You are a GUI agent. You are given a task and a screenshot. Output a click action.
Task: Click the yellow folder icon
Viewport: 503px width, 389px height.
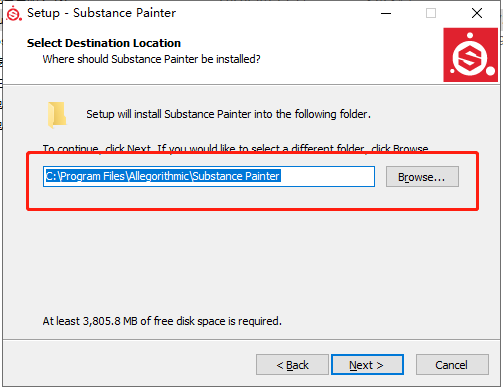57,115
